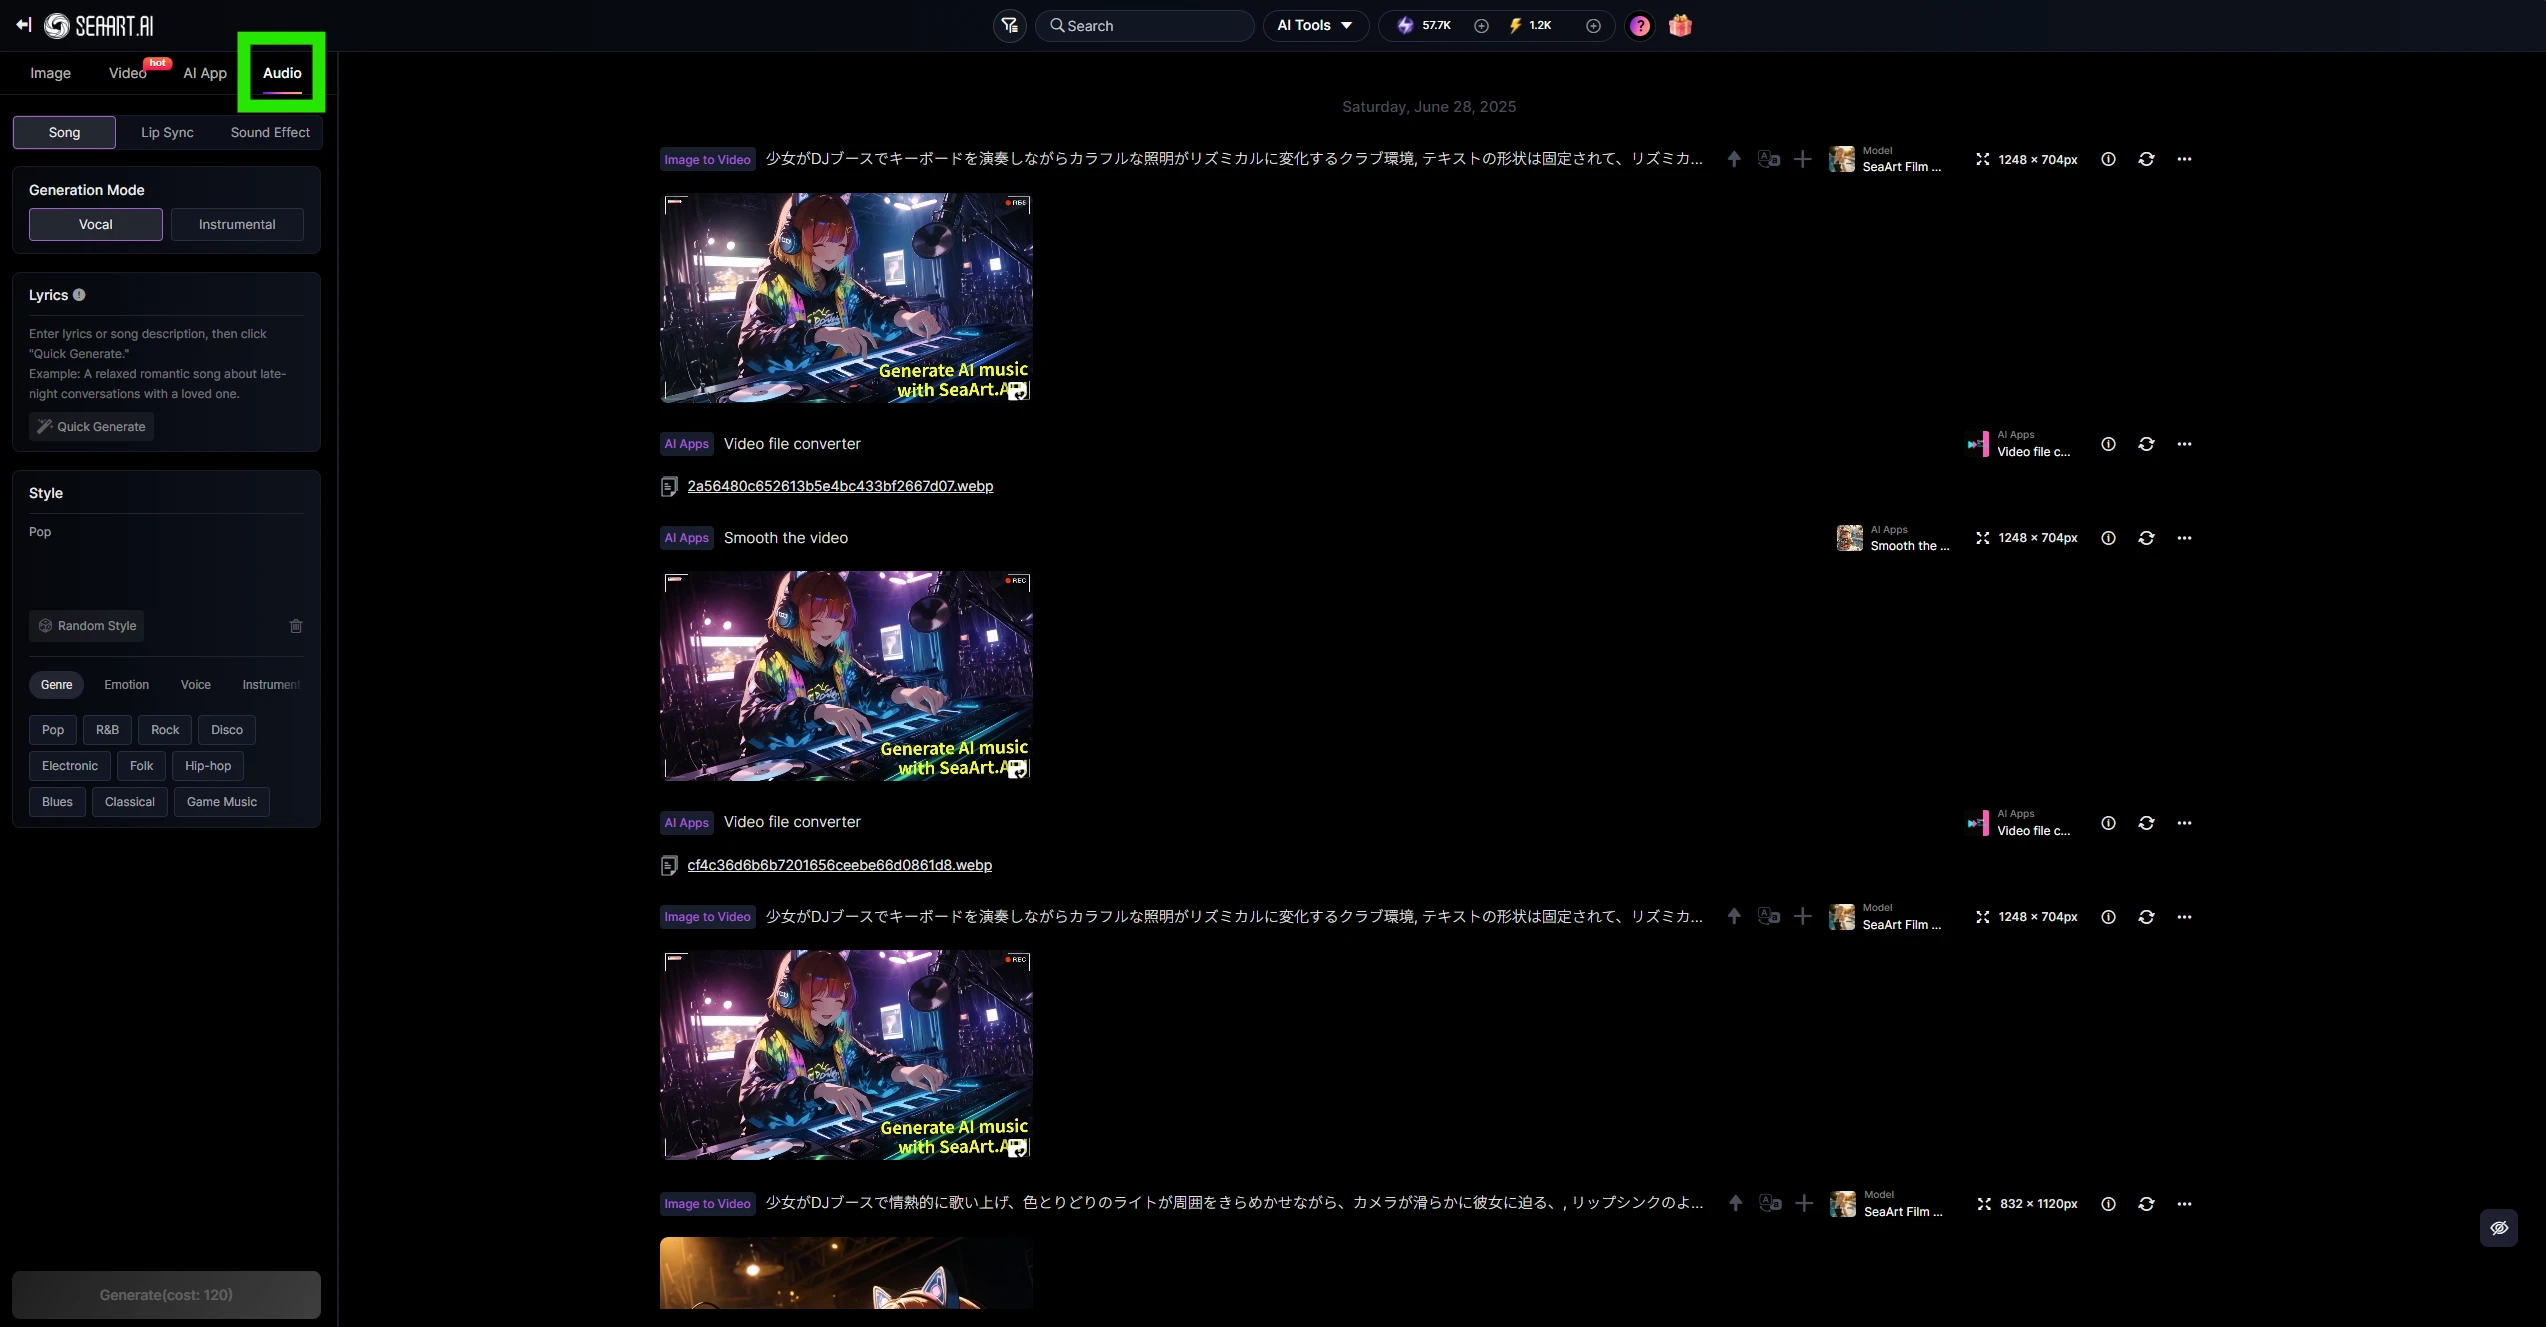Click the Search input field

click(1150, 25)
